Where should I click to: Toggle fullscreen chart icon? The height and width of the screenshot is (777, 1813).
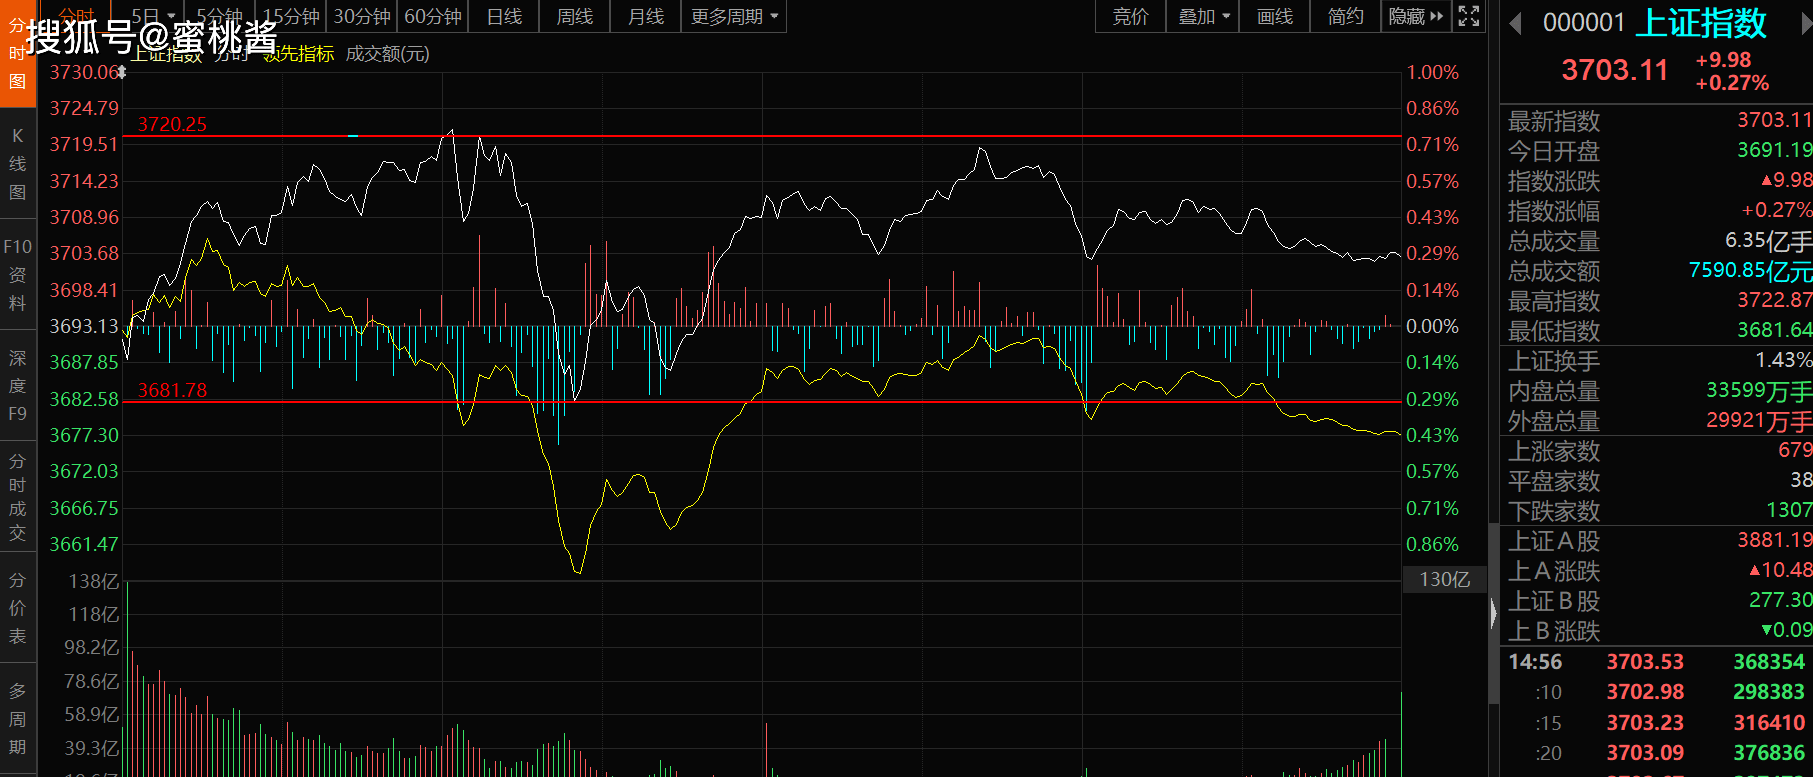(1469, 16)
